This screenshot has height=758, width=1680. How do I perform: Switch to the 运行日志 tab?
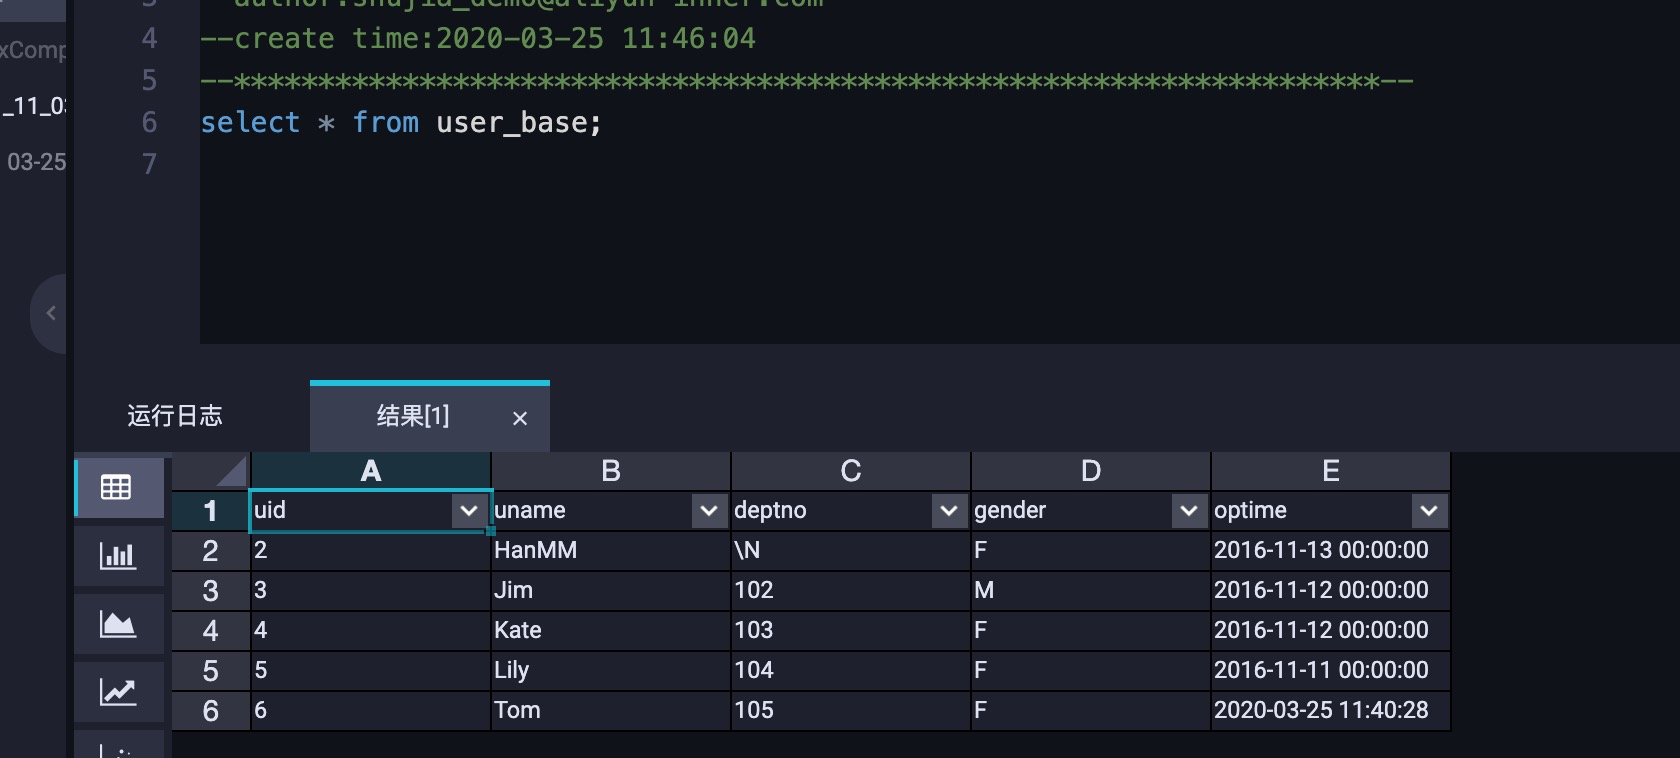coord(175,416)
